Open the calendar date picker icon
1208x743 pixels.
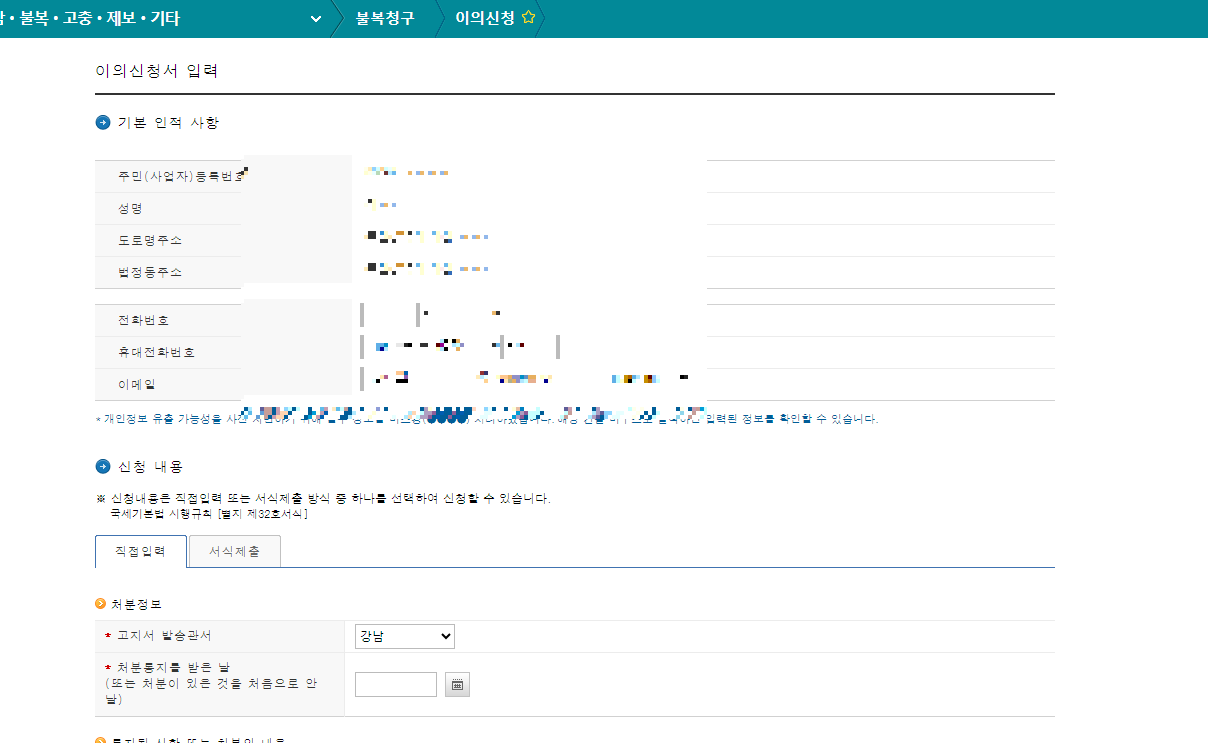(x=457, y=684)
